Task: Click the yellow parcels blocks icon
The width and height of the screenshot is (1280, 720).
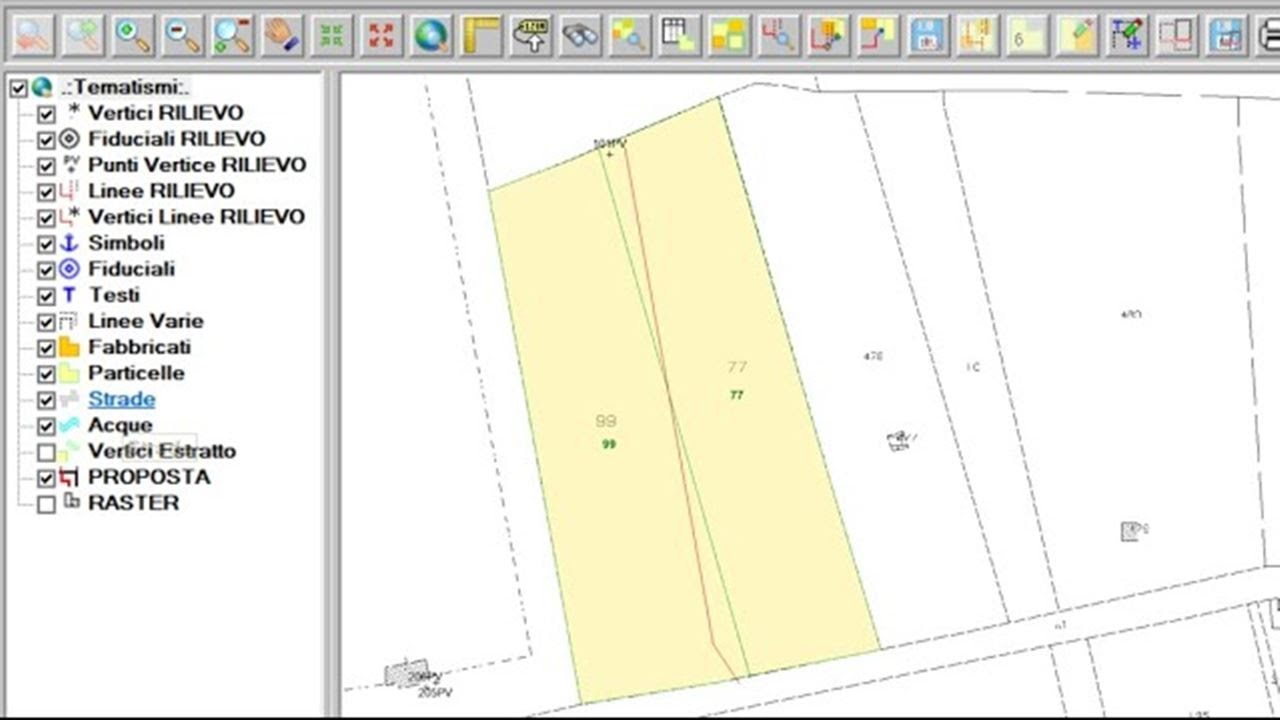Action: click(x=729, y=36)
